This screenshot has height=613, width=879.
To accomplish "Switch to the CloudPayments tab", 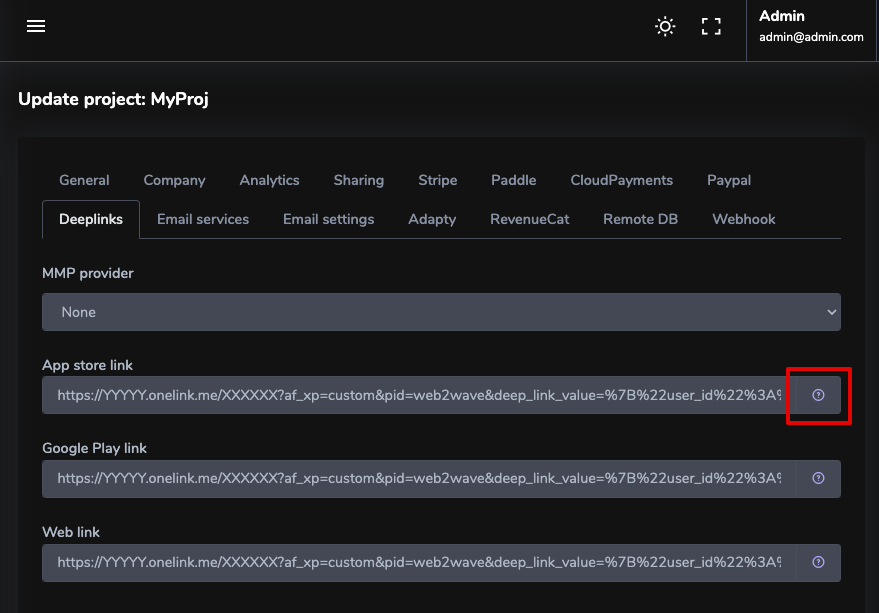I will point(621,180).
